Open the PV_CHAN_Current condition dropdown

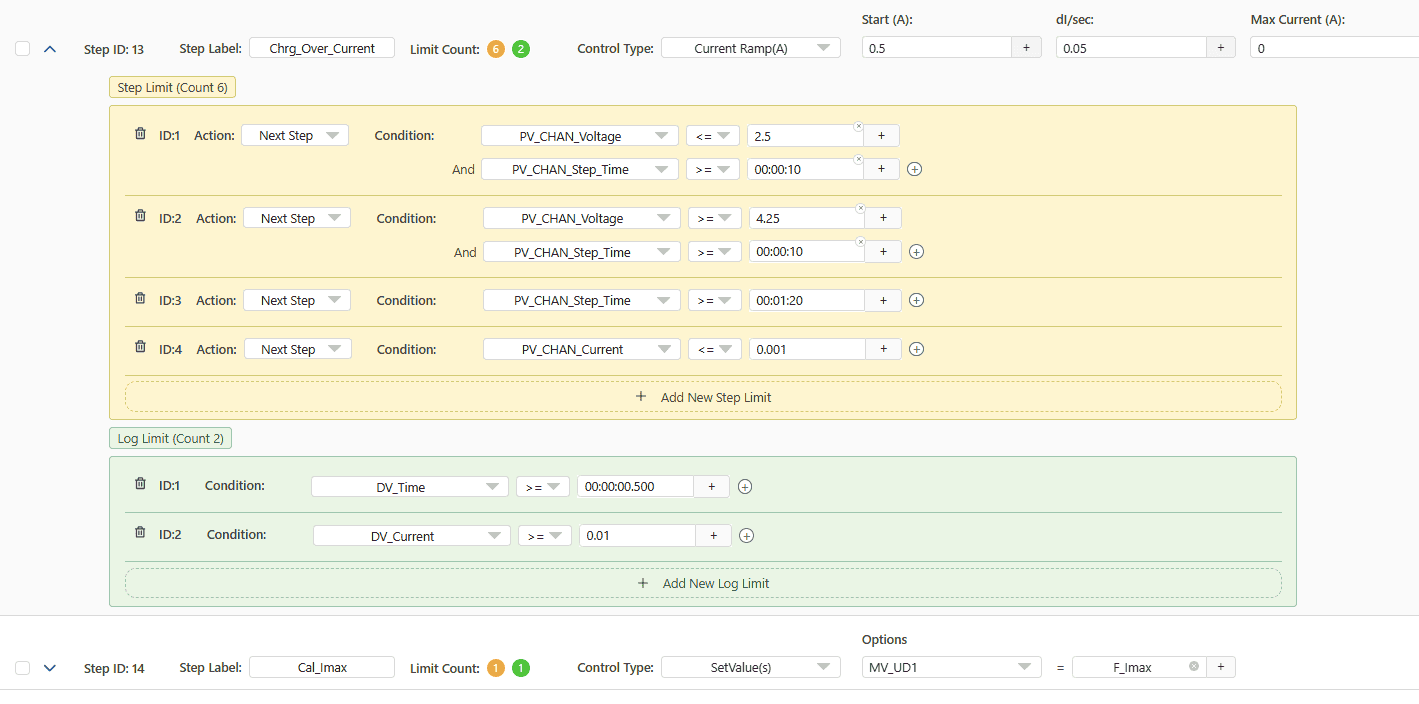tap(582, 349)
